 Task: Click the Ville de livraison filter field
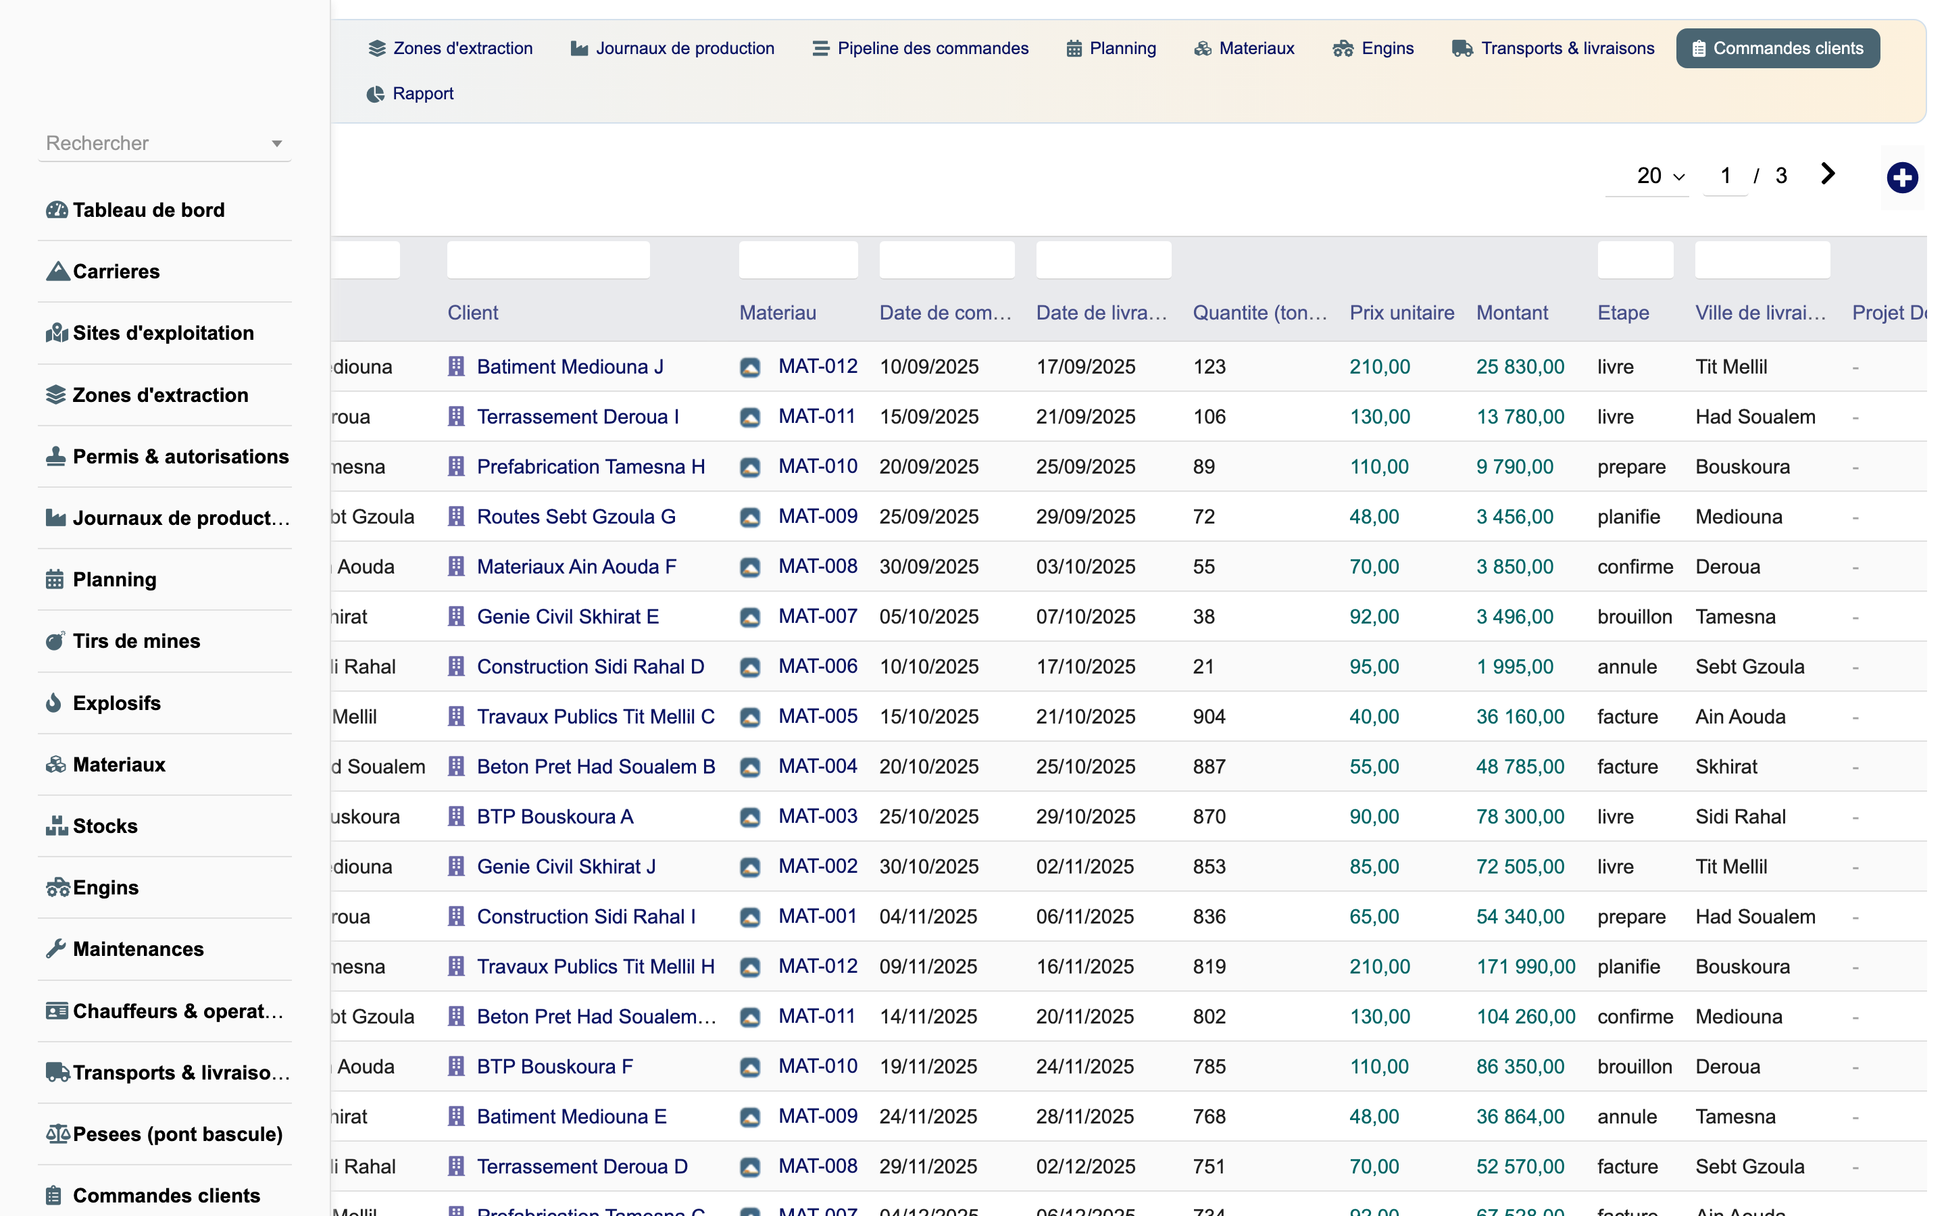point(1763,260)
